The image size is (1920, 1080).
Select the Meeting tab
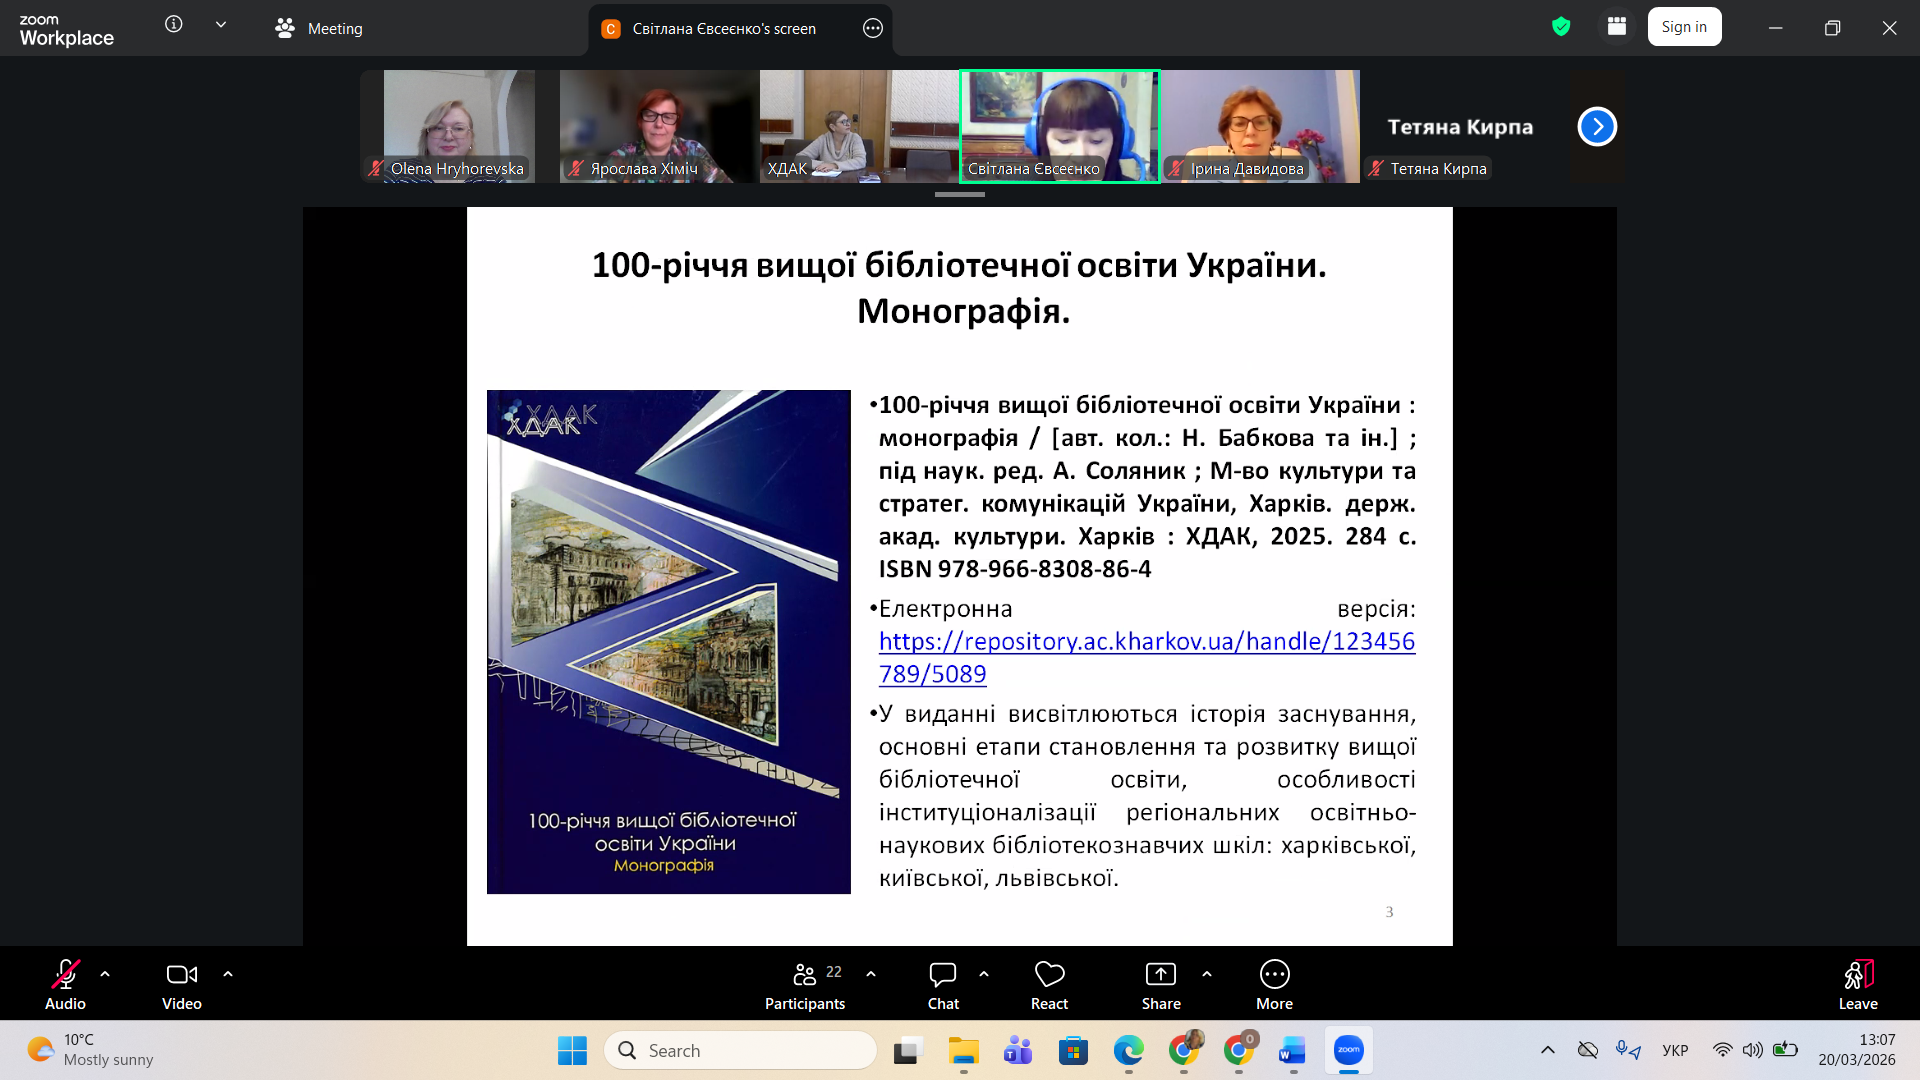[x=319, y=28]
